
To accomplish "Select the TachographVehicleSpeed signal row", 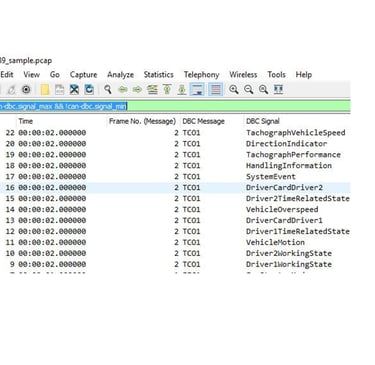I will 175,133.
